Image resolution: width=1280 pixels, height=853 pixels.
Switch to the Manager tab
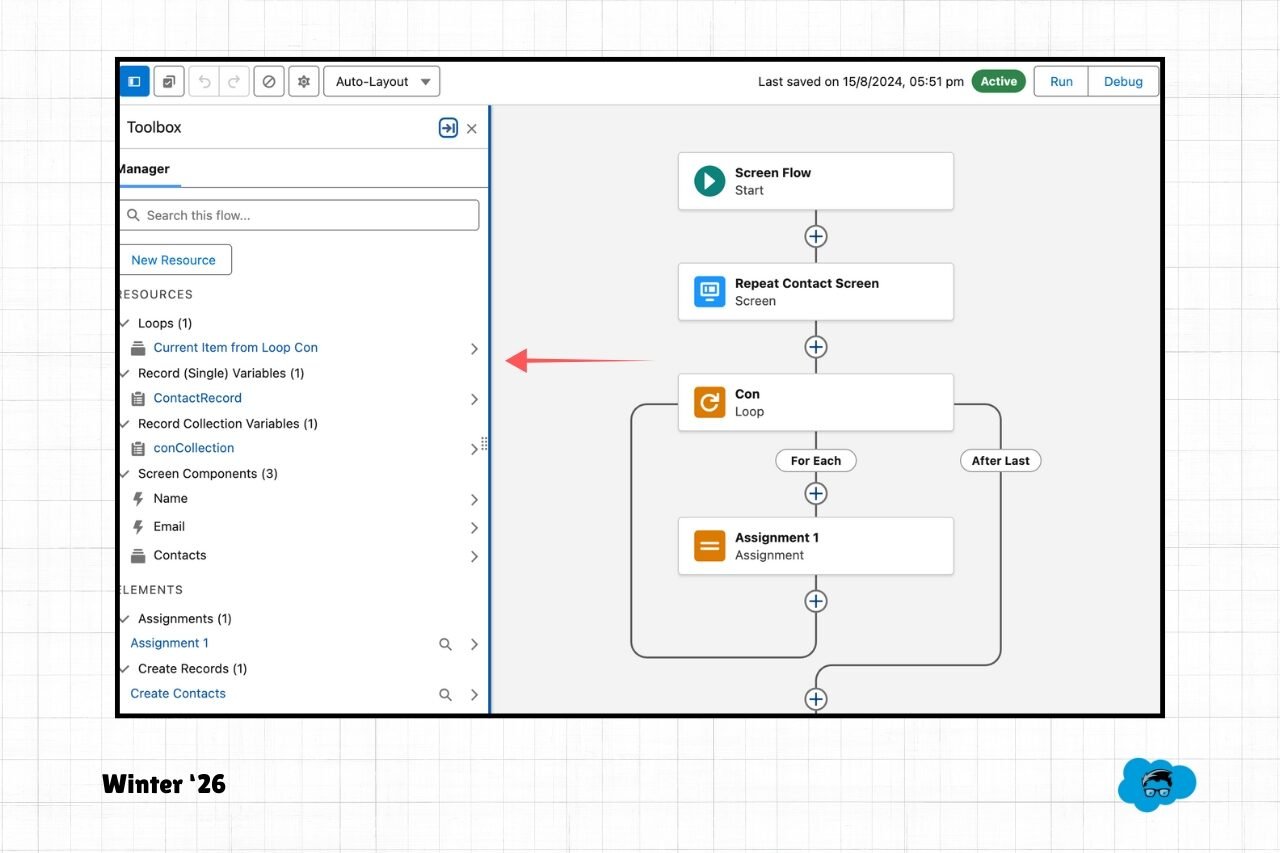click(x=145, y=169)
